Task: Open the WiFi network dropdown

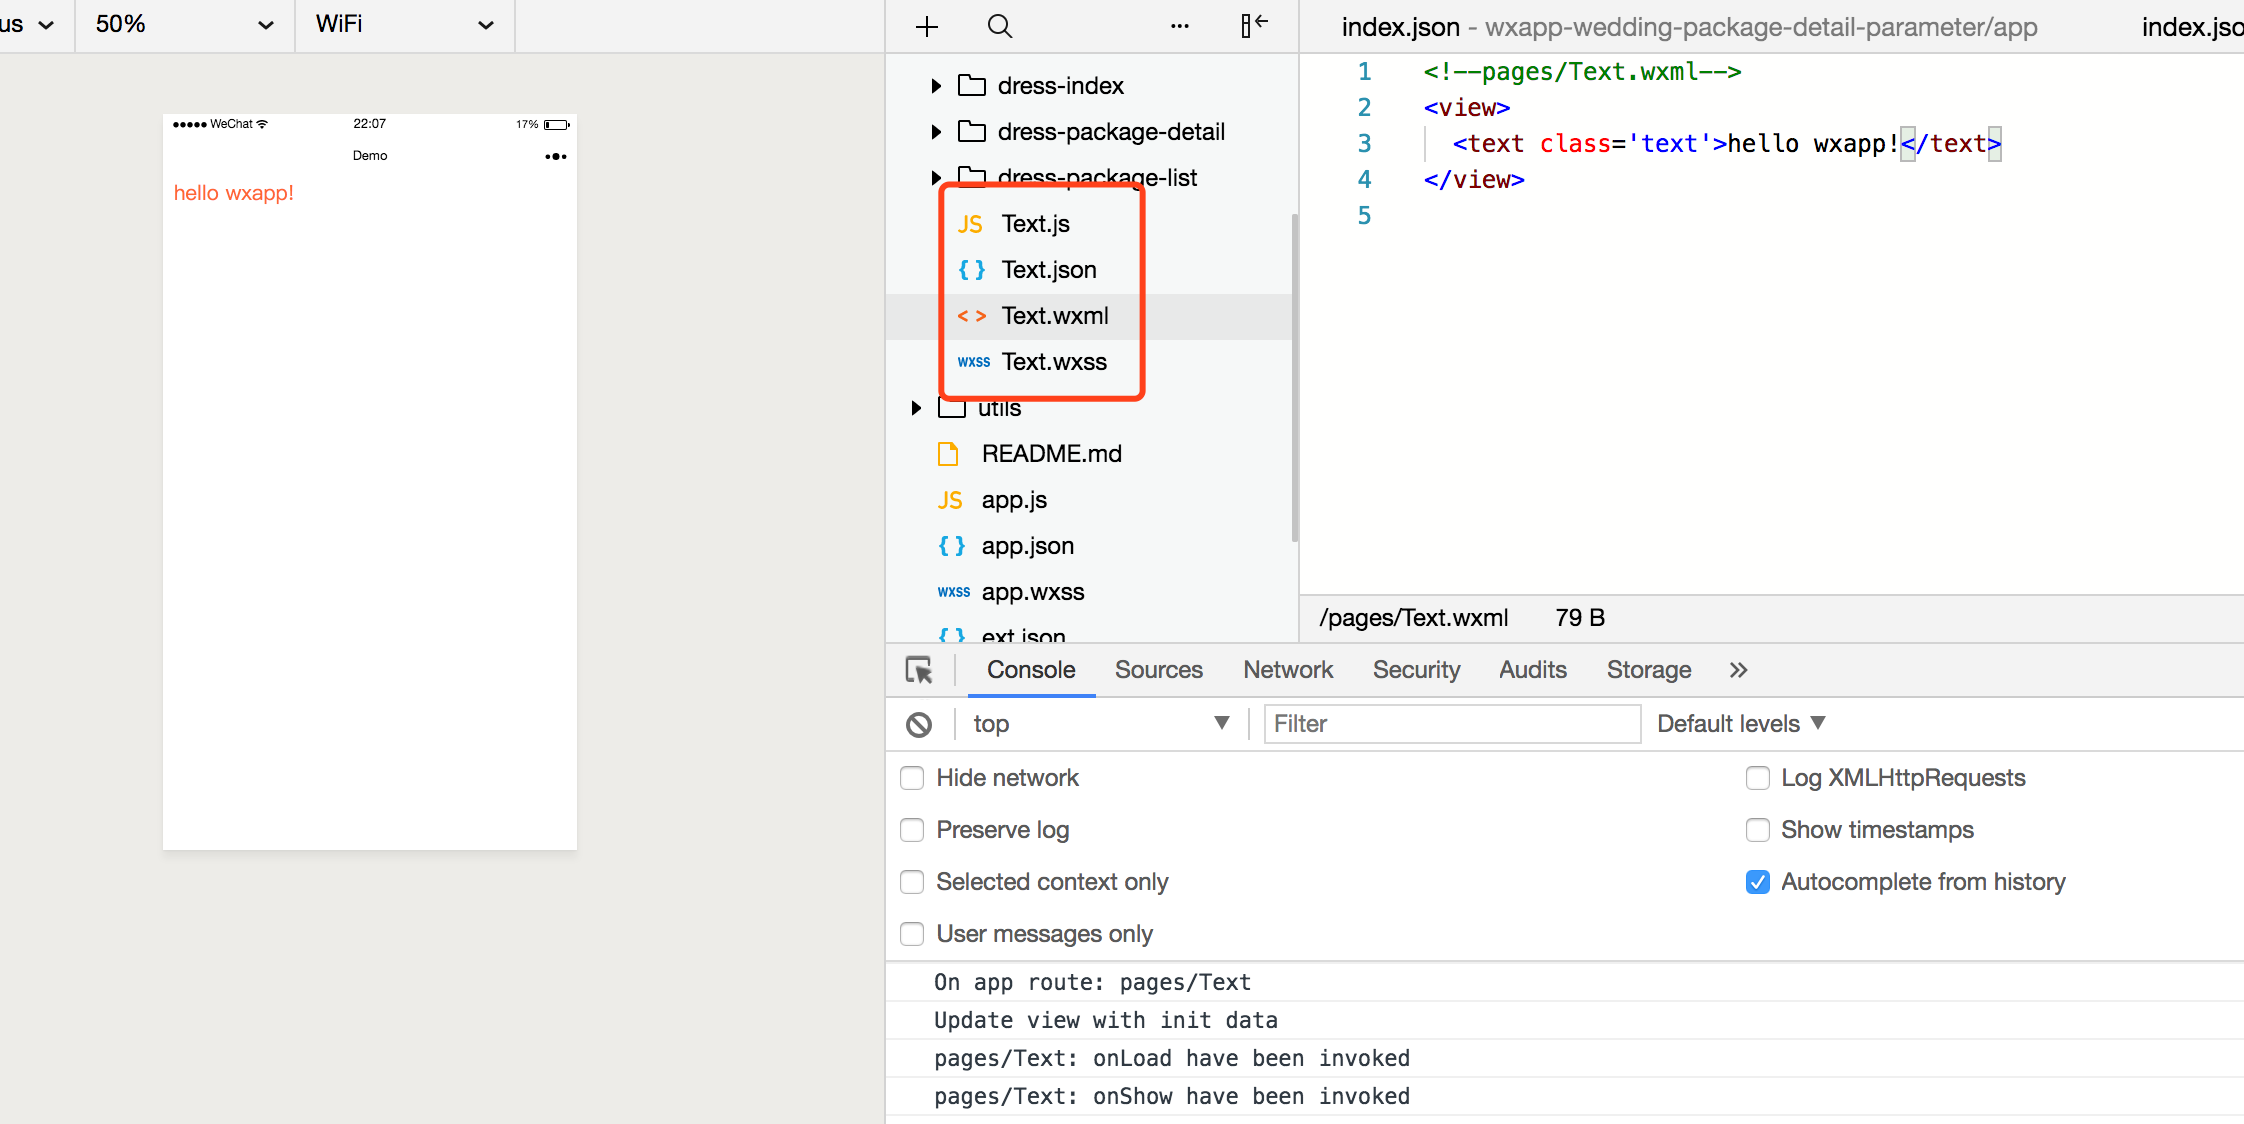Action: pyautogui.click(x=404, y=25)
